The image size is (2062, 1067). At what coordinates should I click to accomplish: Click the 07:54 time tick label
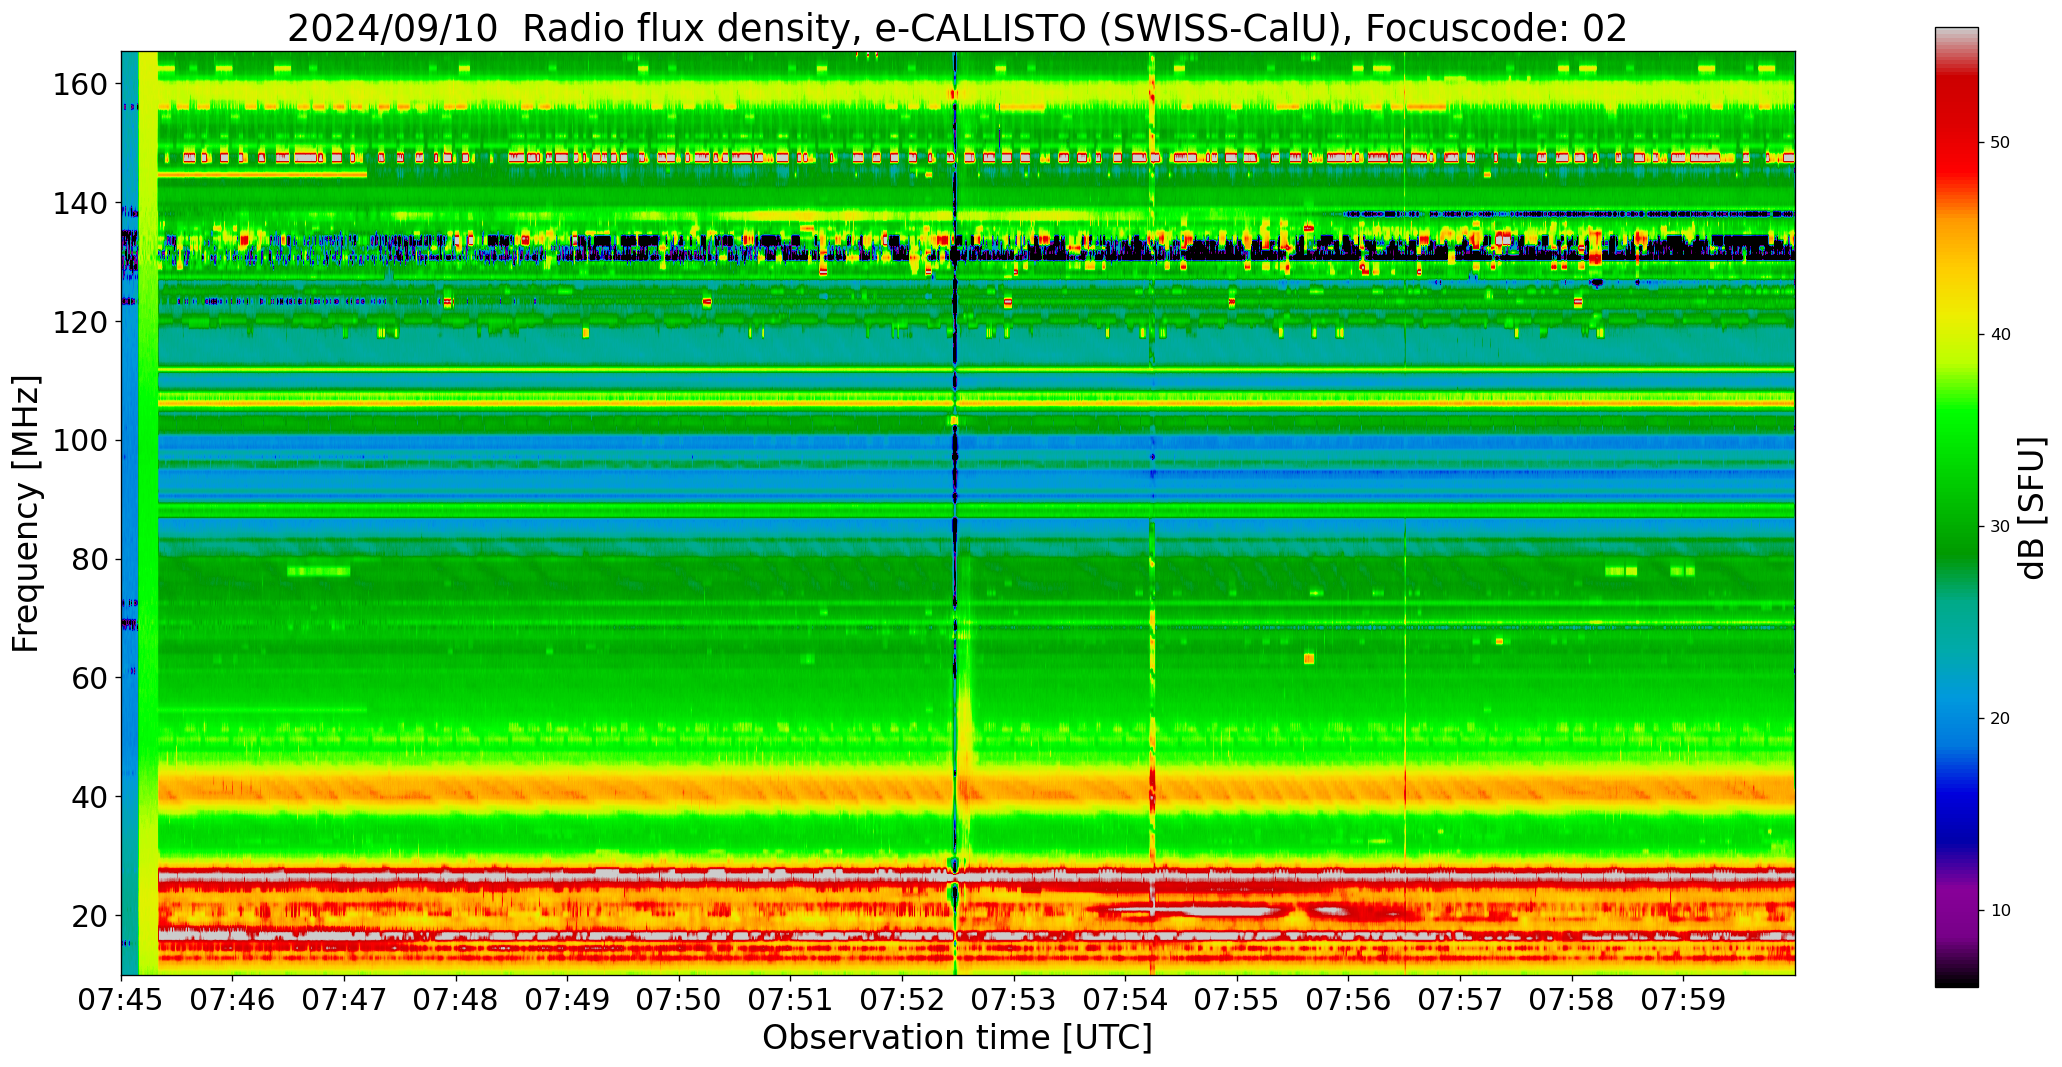[1126, 1000]
